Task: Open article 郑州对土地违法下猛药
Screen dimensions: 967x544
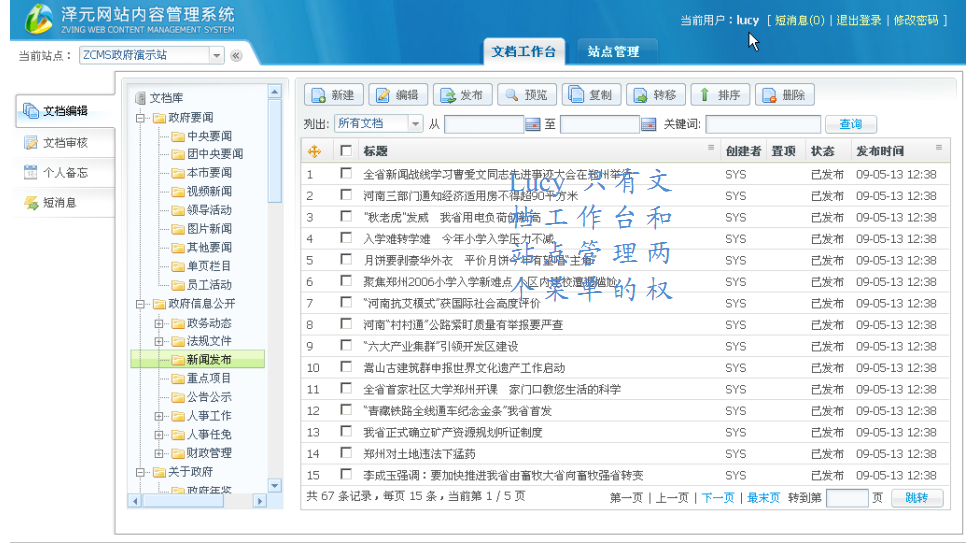Action: (x=419, y=454)
